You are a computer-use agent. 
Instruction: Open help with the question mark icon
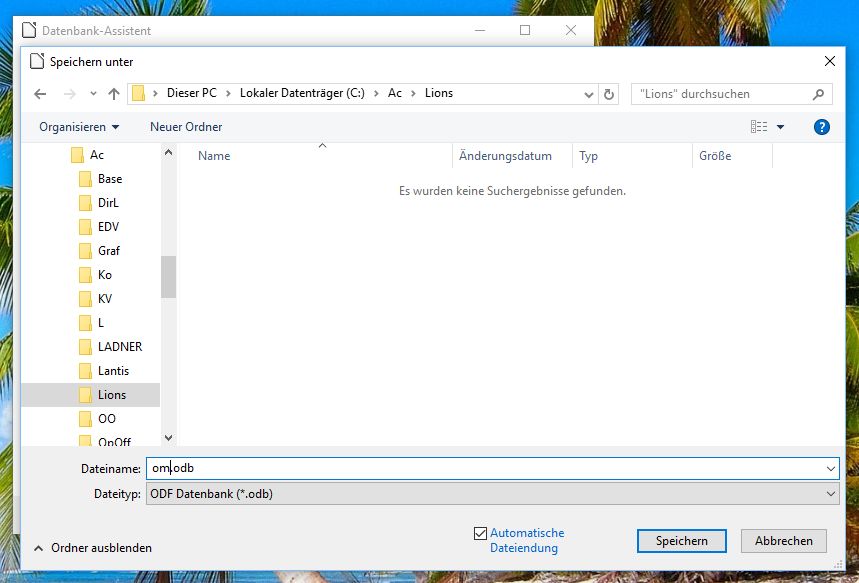pos(821,127)
